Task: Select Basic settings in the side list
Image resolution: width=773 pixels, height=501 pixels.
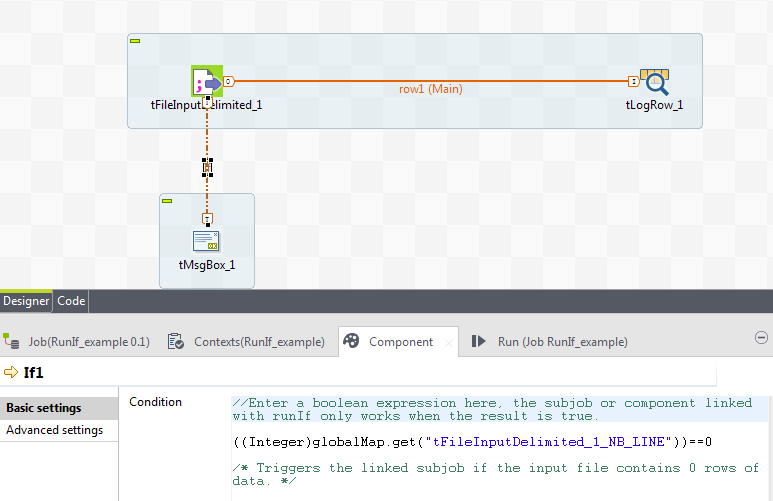Action: (44, 408)
